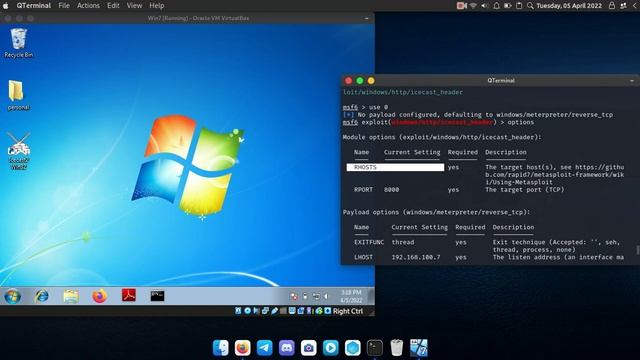The image size is (640, 360).
Task: Open the Help menu
Action: coord(156,6)
